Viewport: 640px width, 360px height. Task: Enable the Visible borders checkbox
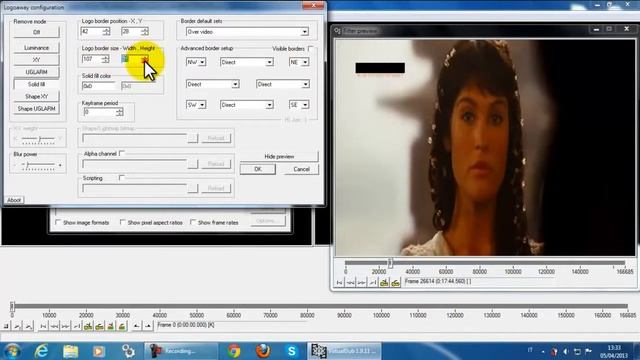click(311, 49)
